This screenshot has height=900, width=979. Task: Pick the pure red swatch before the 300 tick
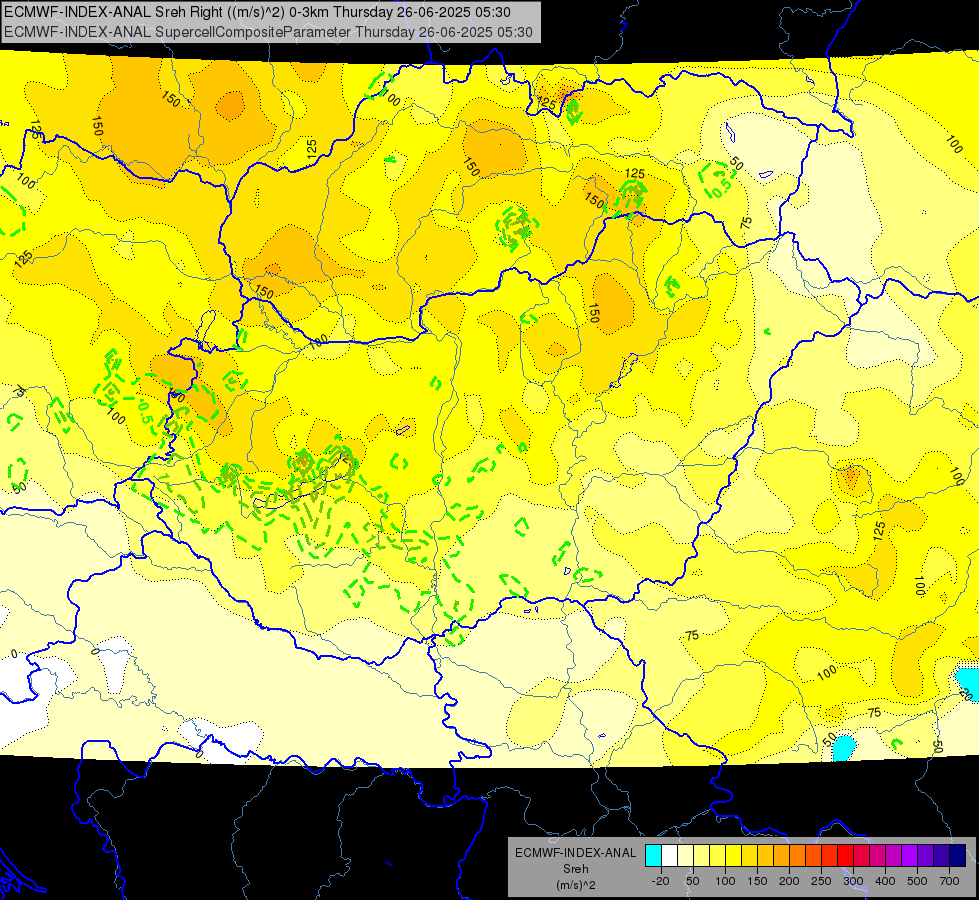pos(845,855)
